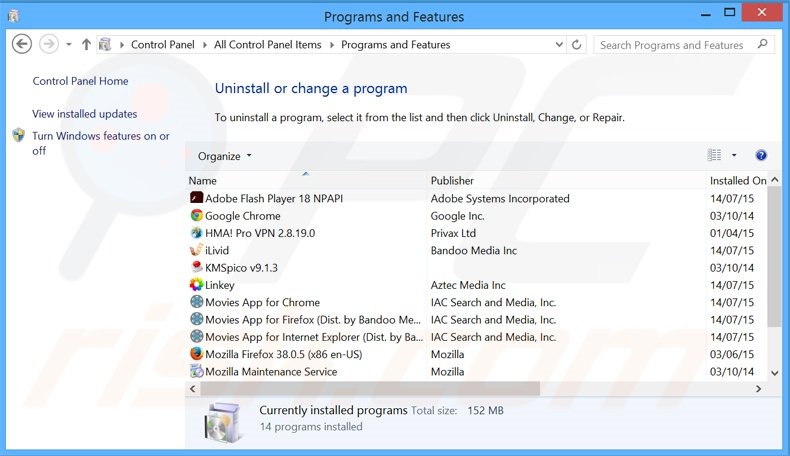Open View installed updates link
The height and width of the screenshot is (456, 790).
click(84, 114)
